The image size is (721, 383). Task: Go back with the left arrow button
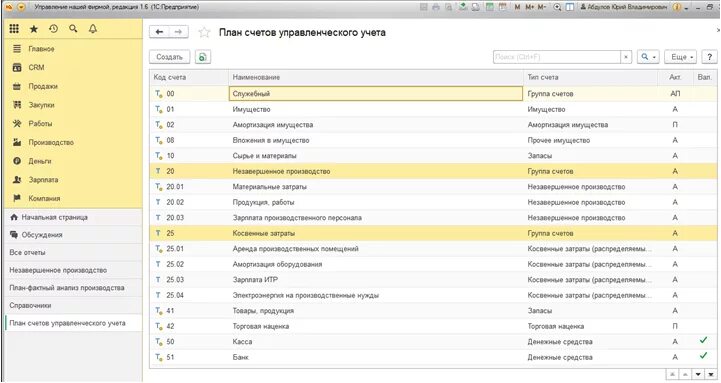[x=159, y=32]
